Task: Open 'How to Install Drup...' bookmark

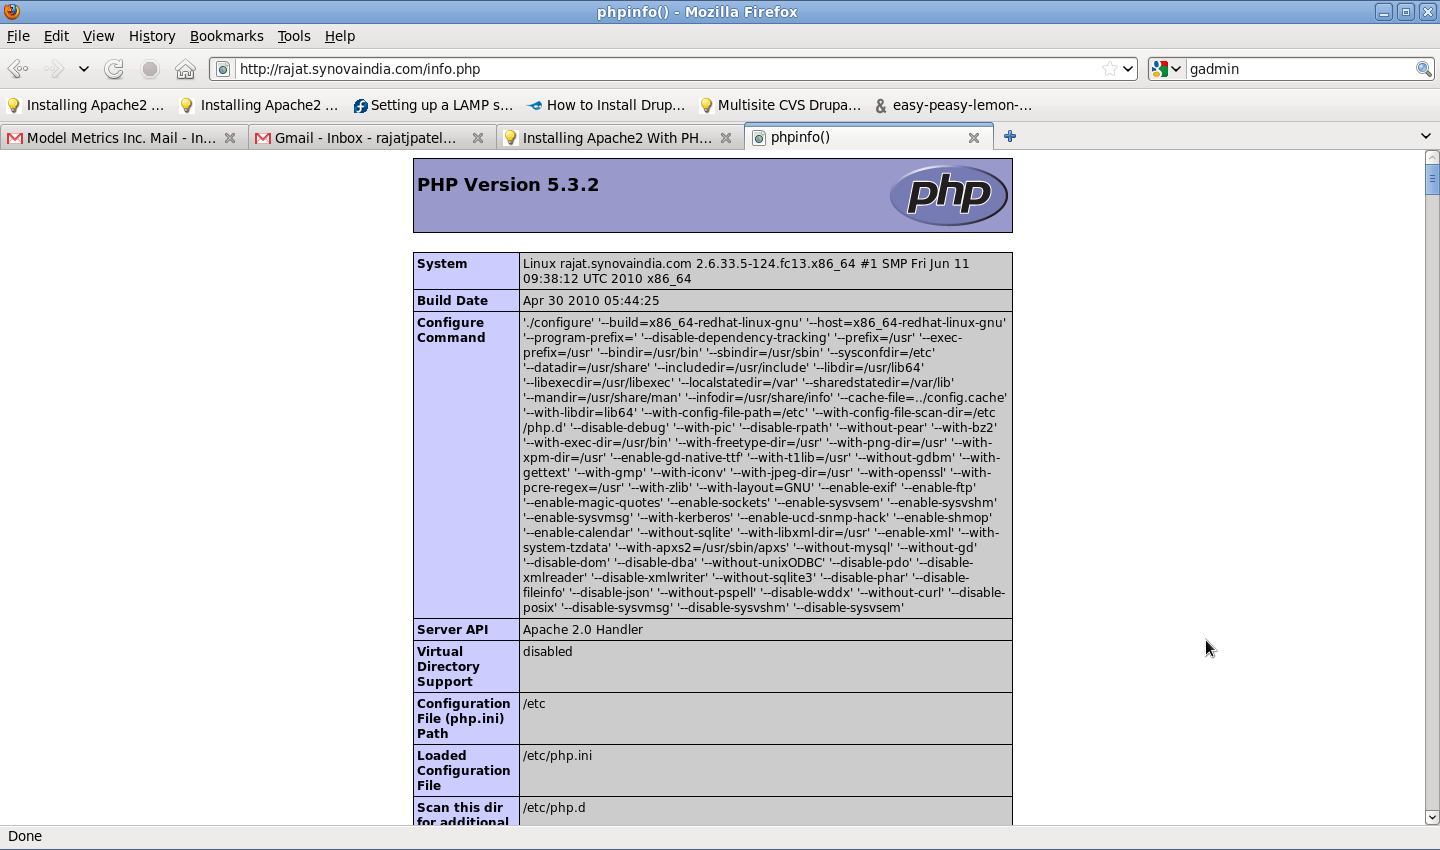Action: click(606, 105)
